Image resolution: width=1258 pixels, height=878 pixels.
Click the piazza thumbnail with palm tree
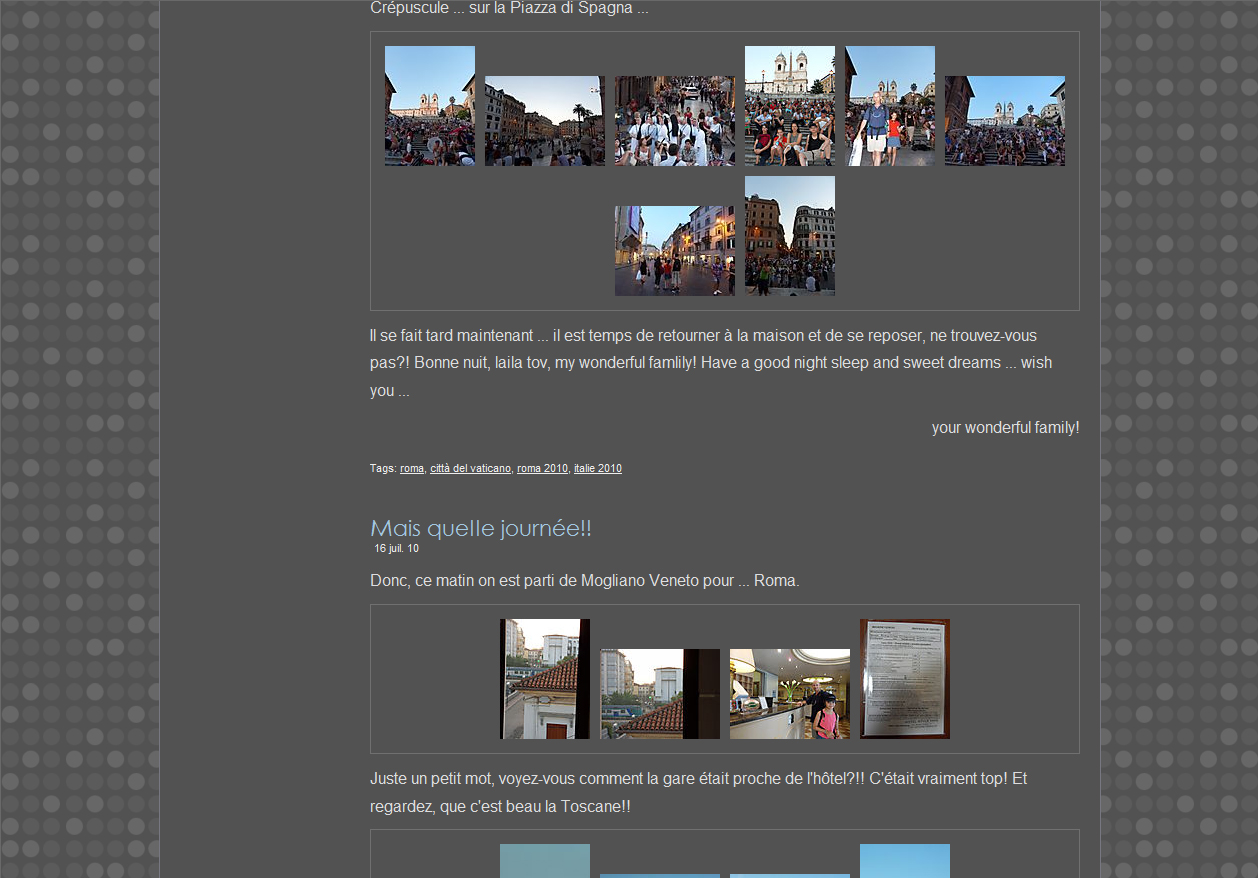(544, 121)
